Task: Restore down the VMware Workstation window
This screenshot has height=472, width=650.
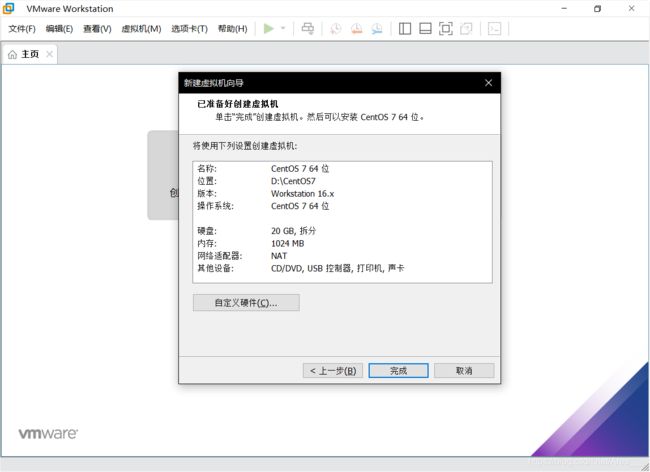Action: pyautogui.click(x=597, y=8)
